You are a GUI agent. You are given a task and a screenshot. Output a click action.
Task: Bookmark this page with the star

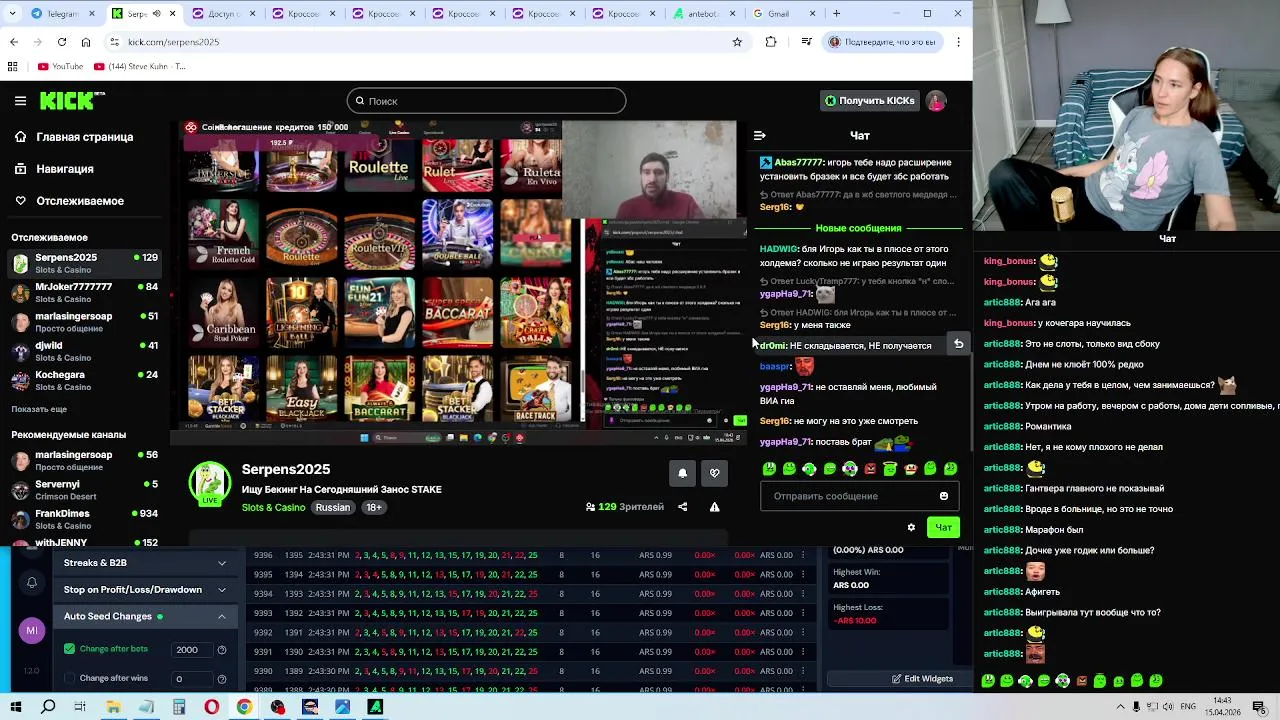[x=737, y=42]
